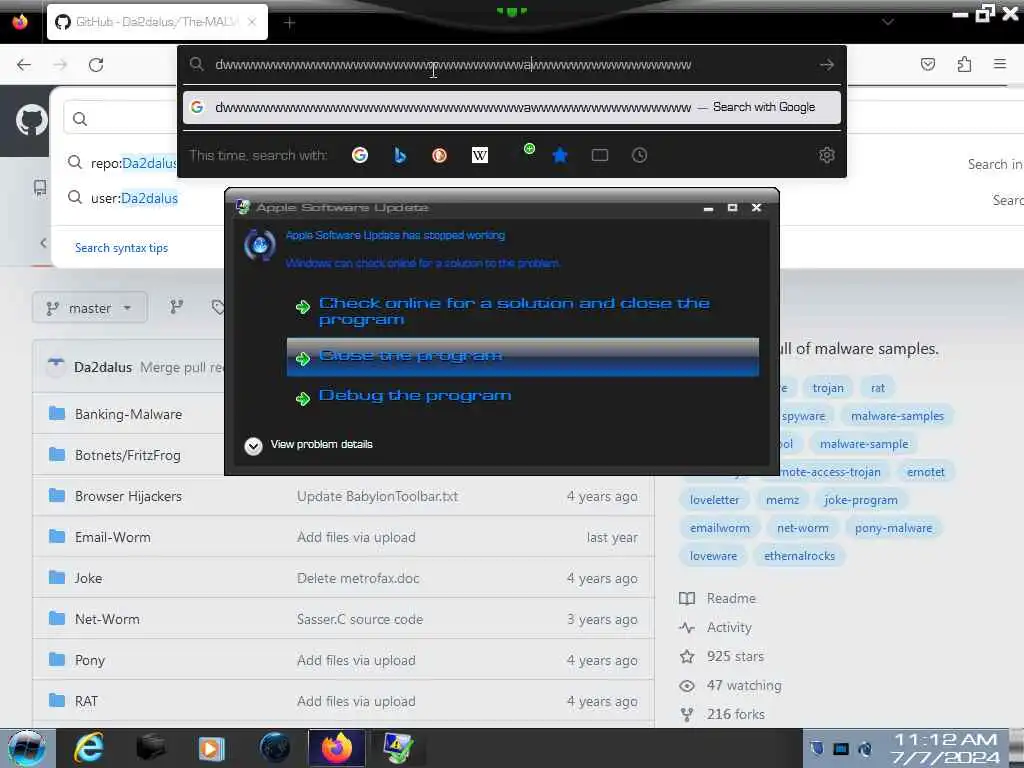Click the emotet topic tag

925,472
